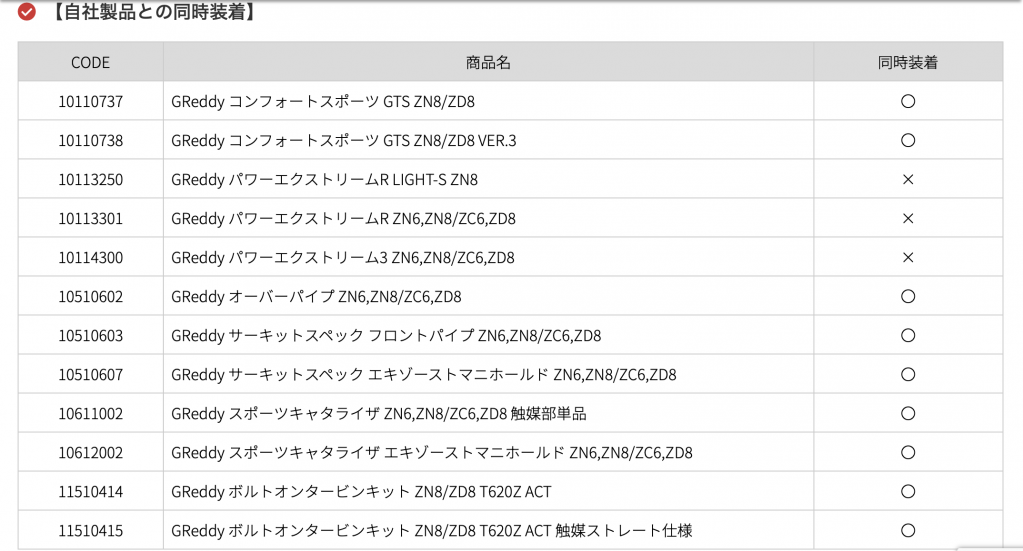The image size is (1023, 551).
Task: Select product code 10110738
Action: [x=90, y=141]
